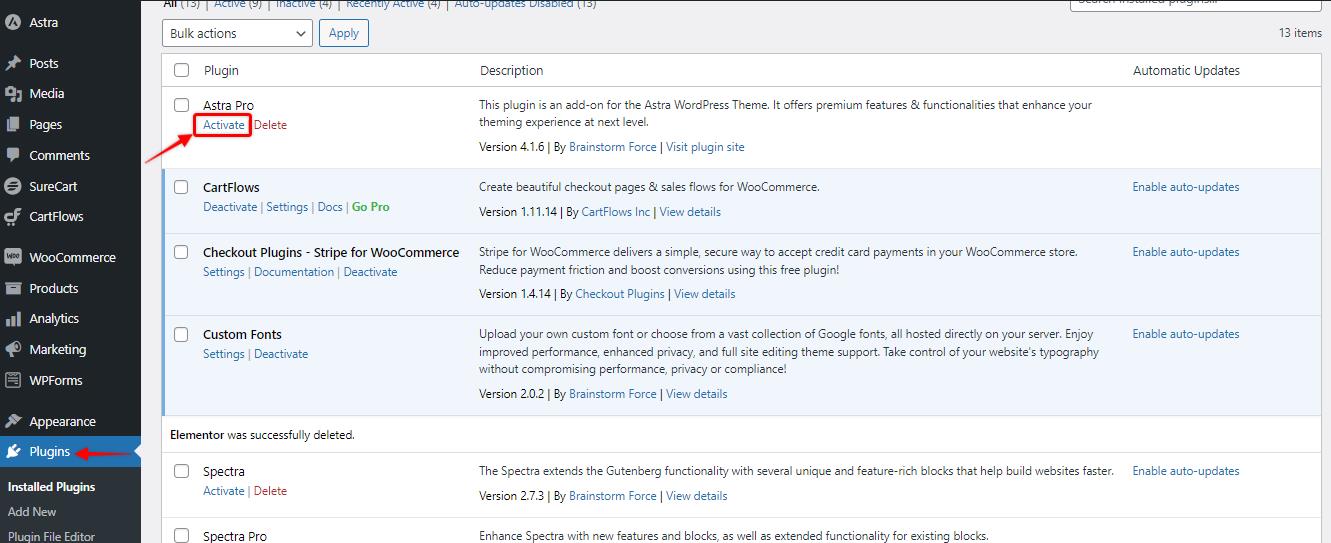Open the WPForms sidebar menu
This screenshot has height=543, width=1331.
[55, 380]
